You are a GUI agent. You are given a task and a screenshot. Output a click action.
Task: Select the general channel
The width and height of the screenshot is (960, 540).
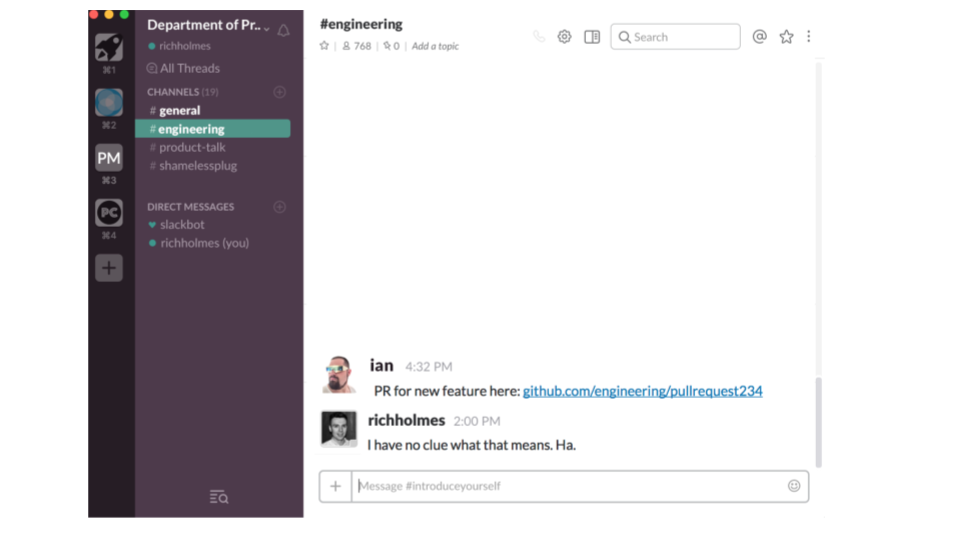point(180,111)
